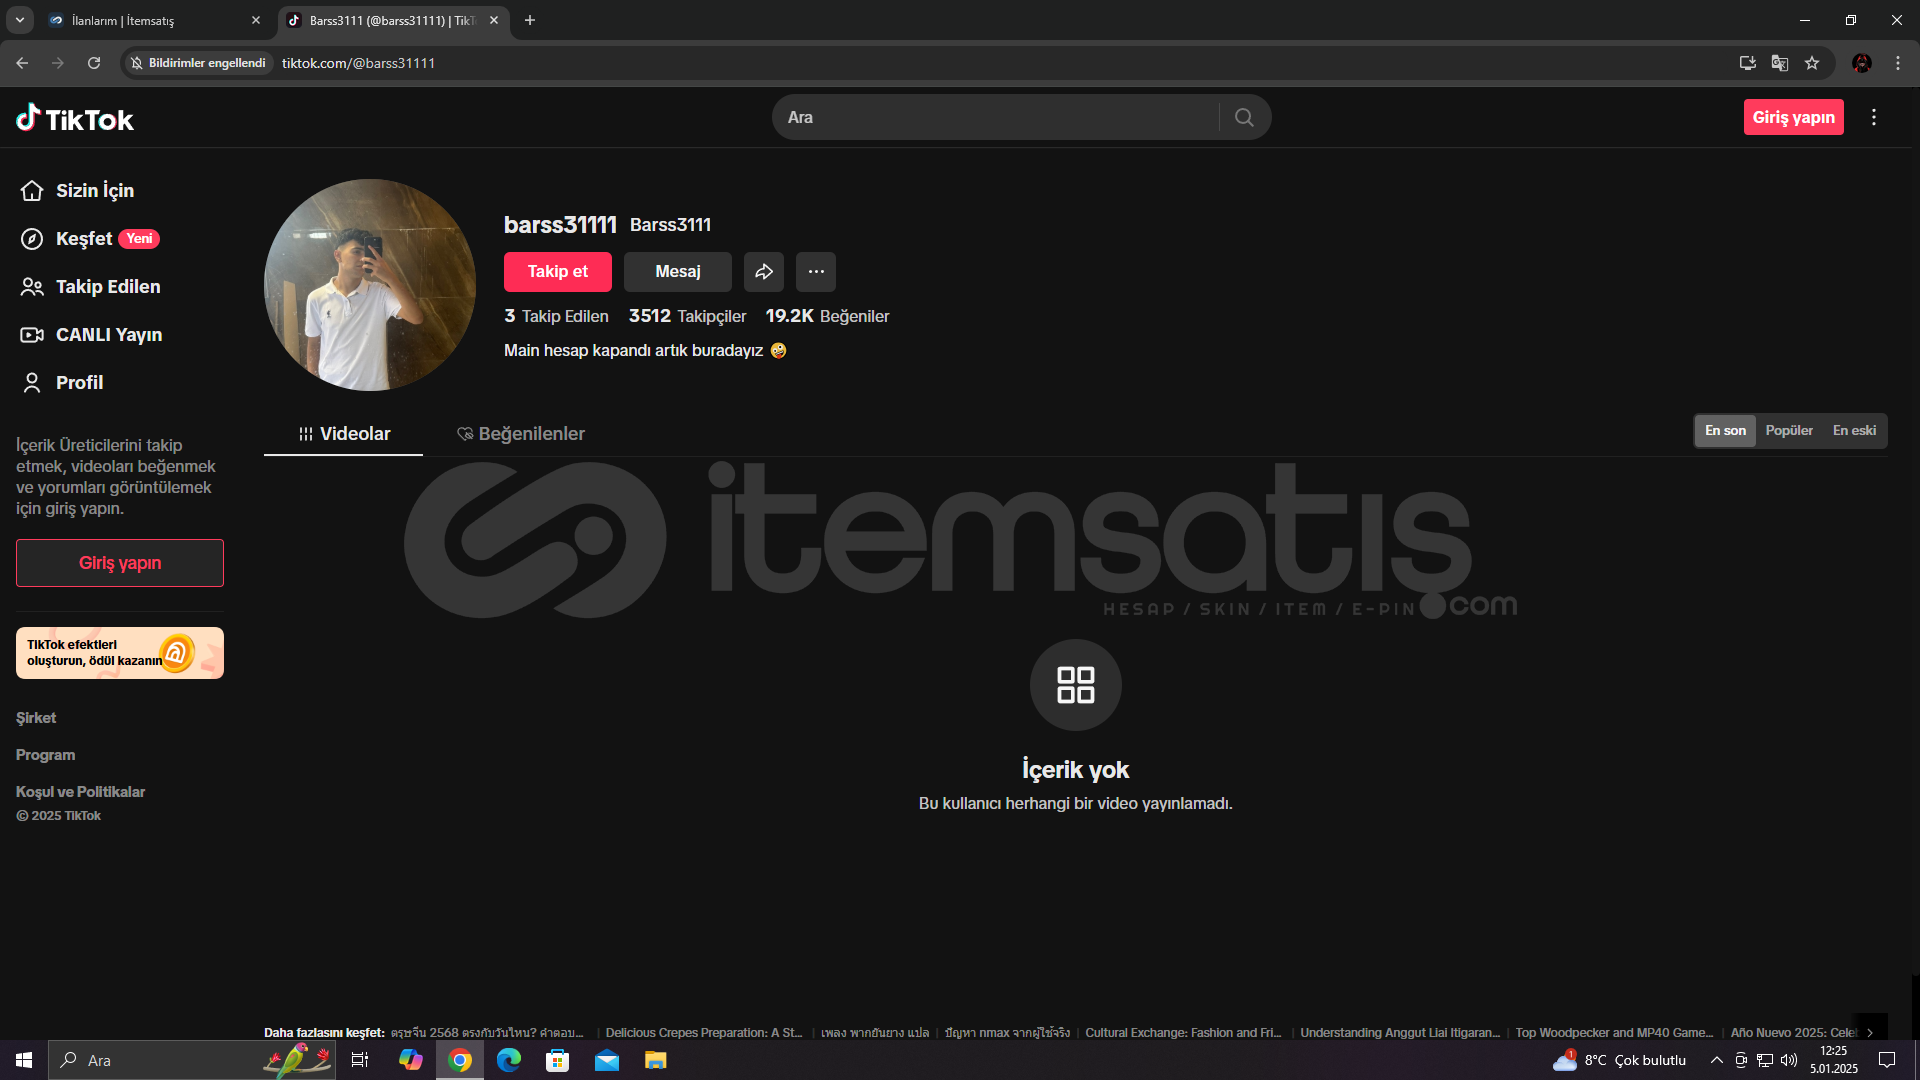The width and height of the screenshot is (1920, 1080).
Task: Open Cultural Exchange: Fashion link
Action: 1183,1033
